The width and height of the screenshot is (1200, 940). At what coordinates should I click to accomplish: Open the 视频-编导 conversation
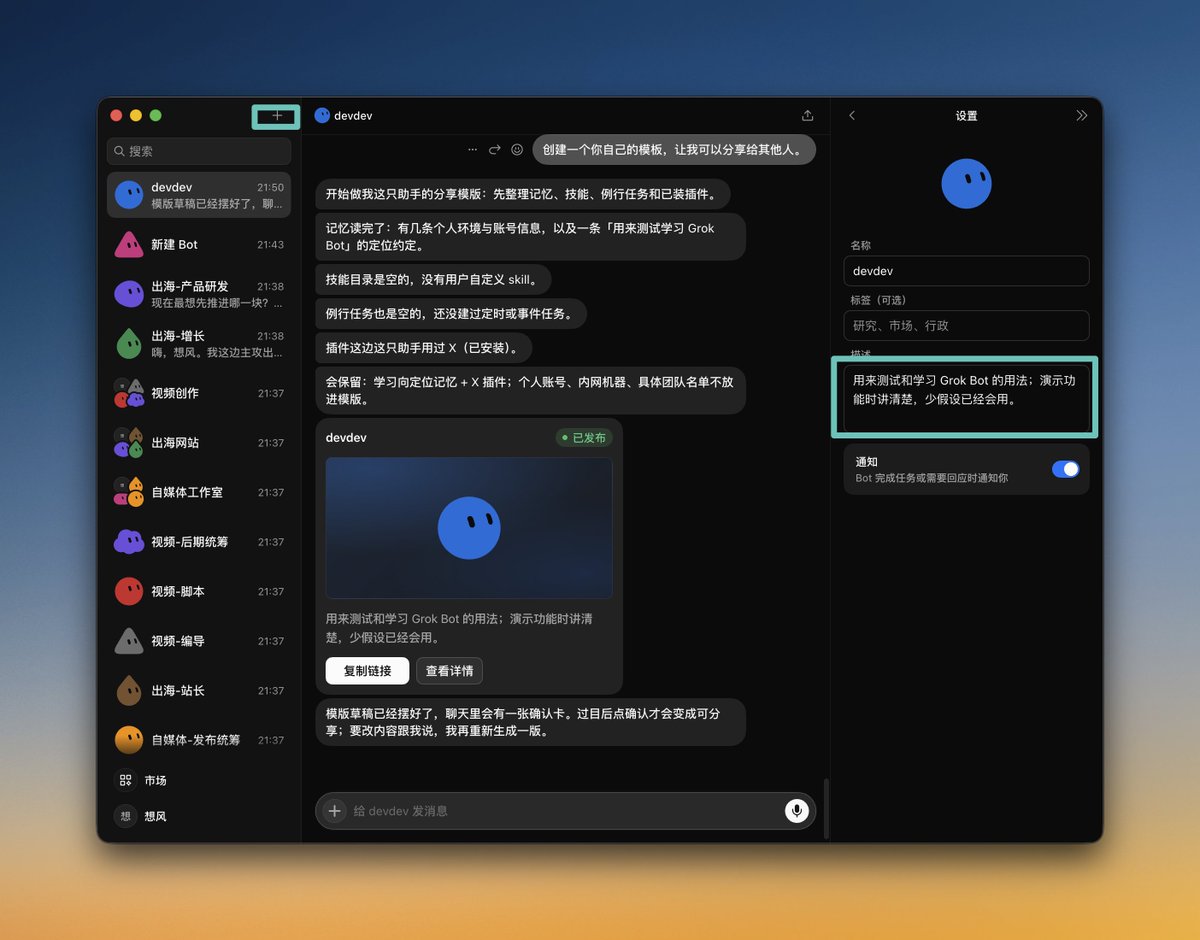pyautogui.click(x=199, y=641)
